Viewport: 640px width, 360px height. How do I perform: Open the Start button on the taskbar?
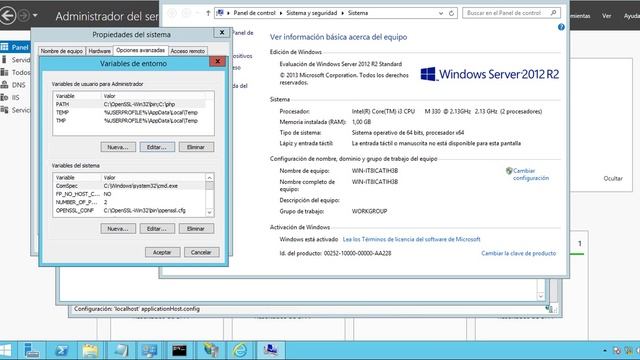pos(6,350)
